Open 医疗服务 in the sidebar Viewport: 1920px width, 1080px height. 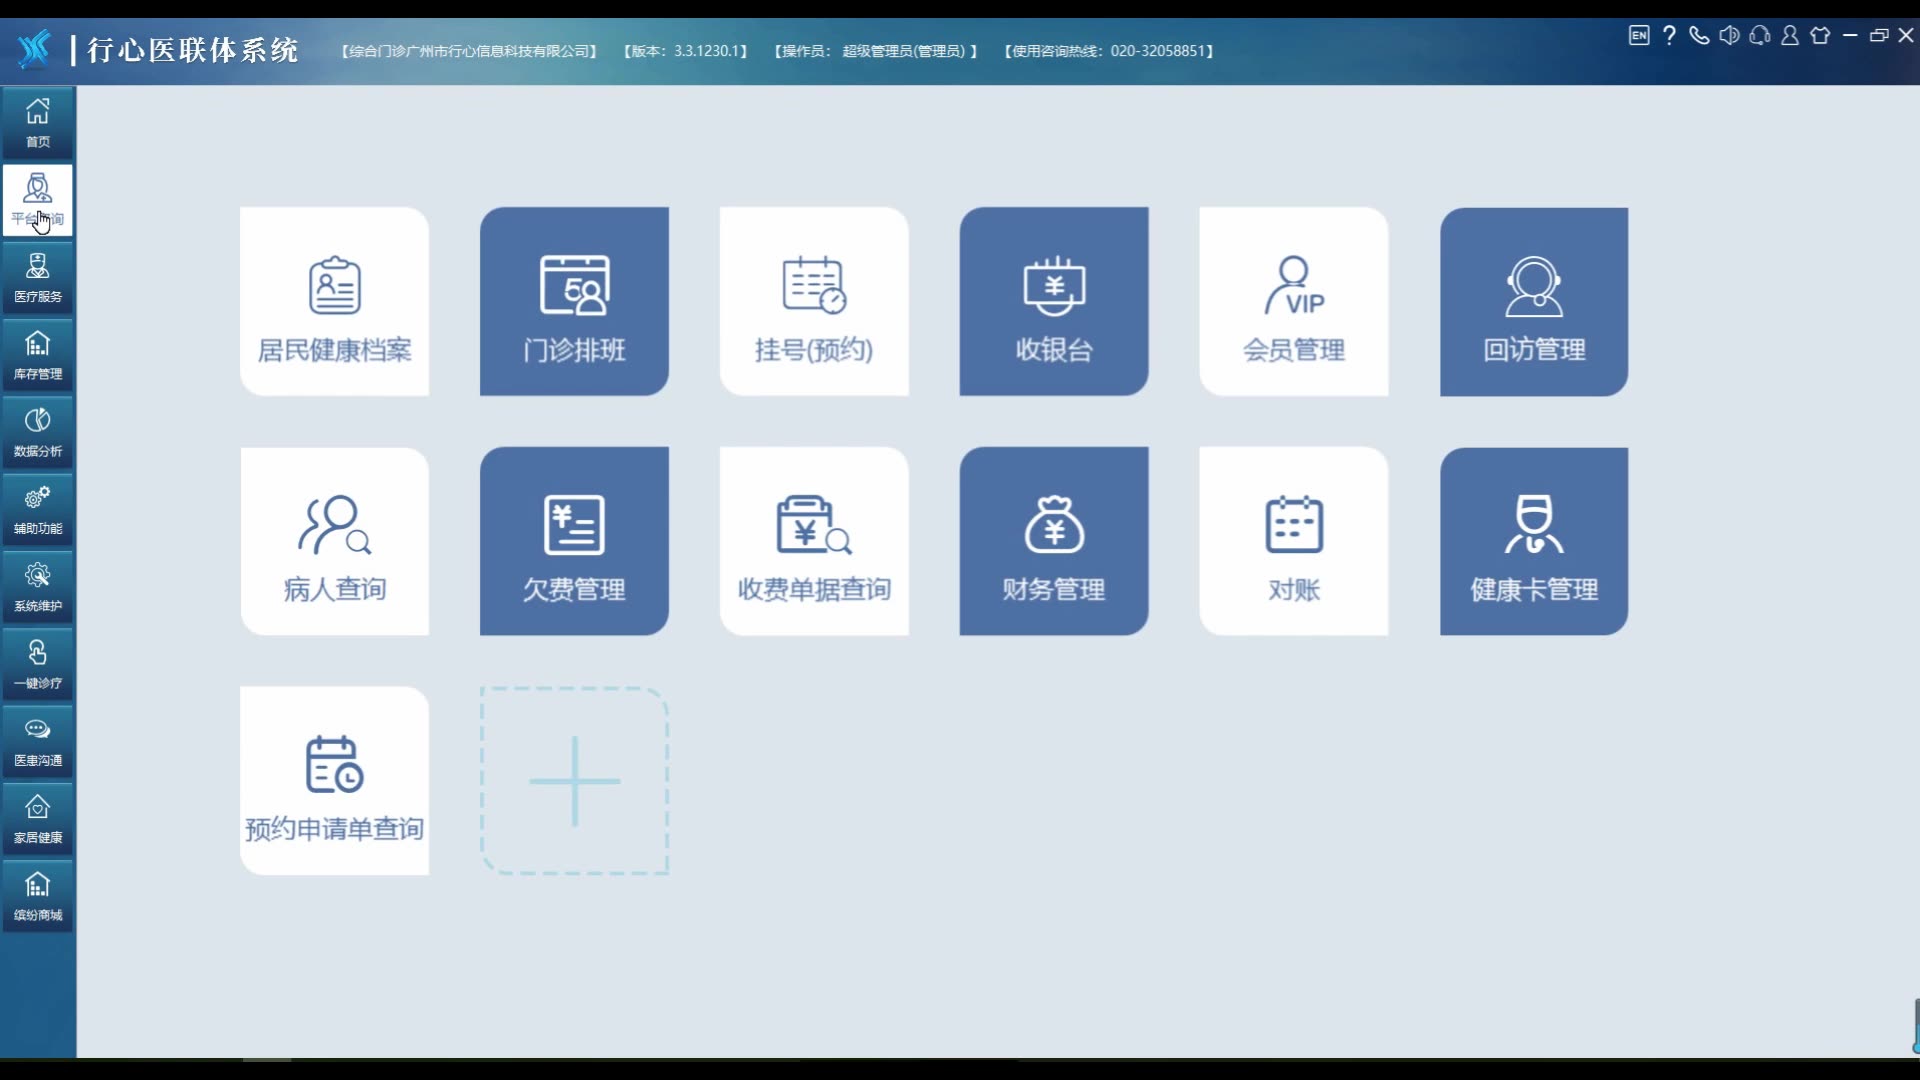38,278
